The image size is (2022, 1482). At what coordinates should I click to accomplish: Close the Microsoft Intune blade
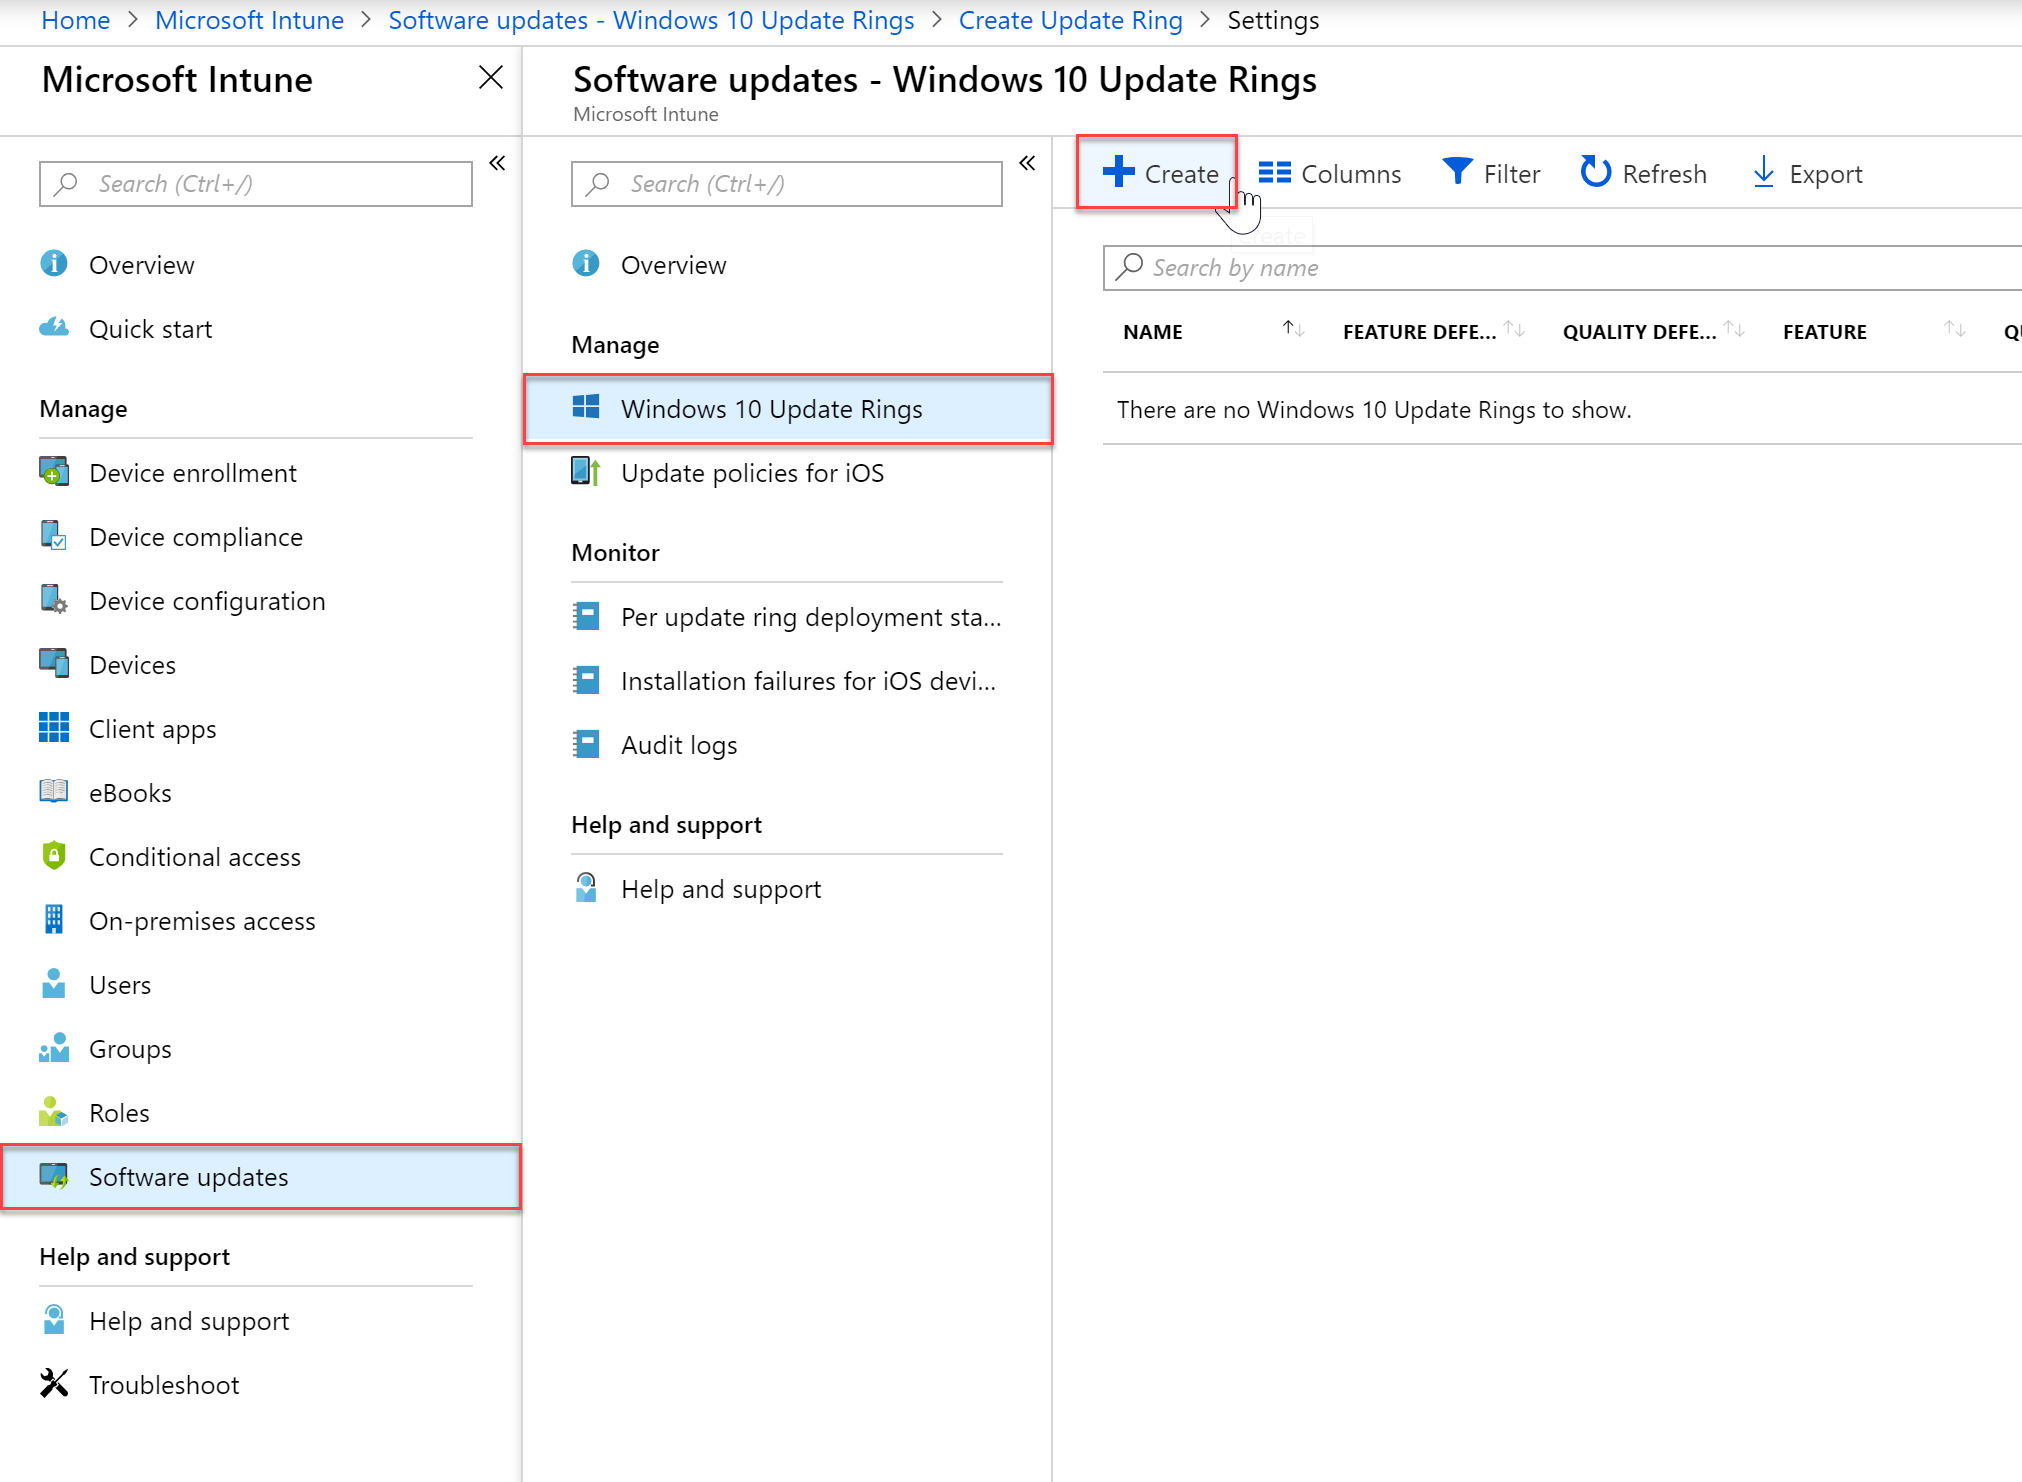pos(490,78)
